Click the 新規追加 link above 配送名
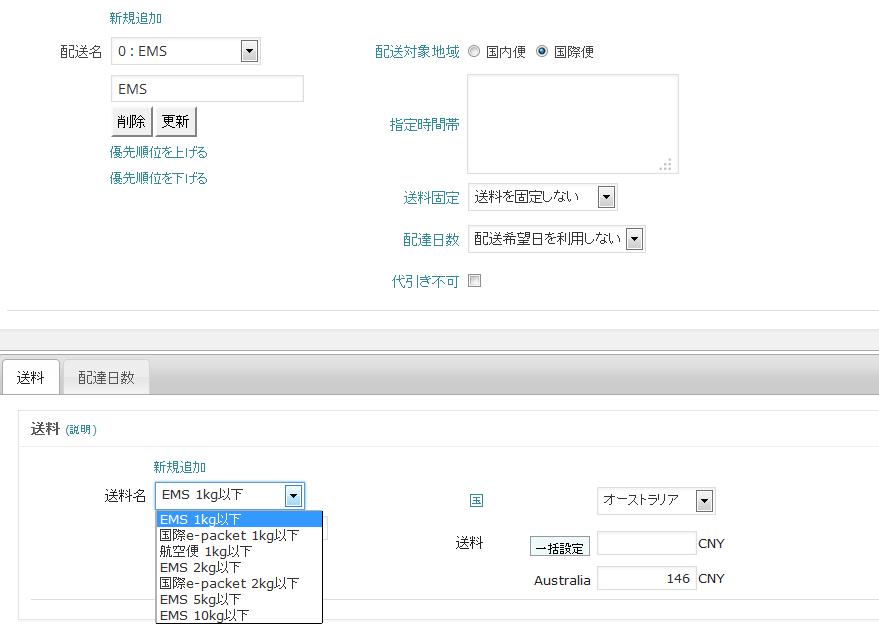879x634 pixels. coord(136,18)
